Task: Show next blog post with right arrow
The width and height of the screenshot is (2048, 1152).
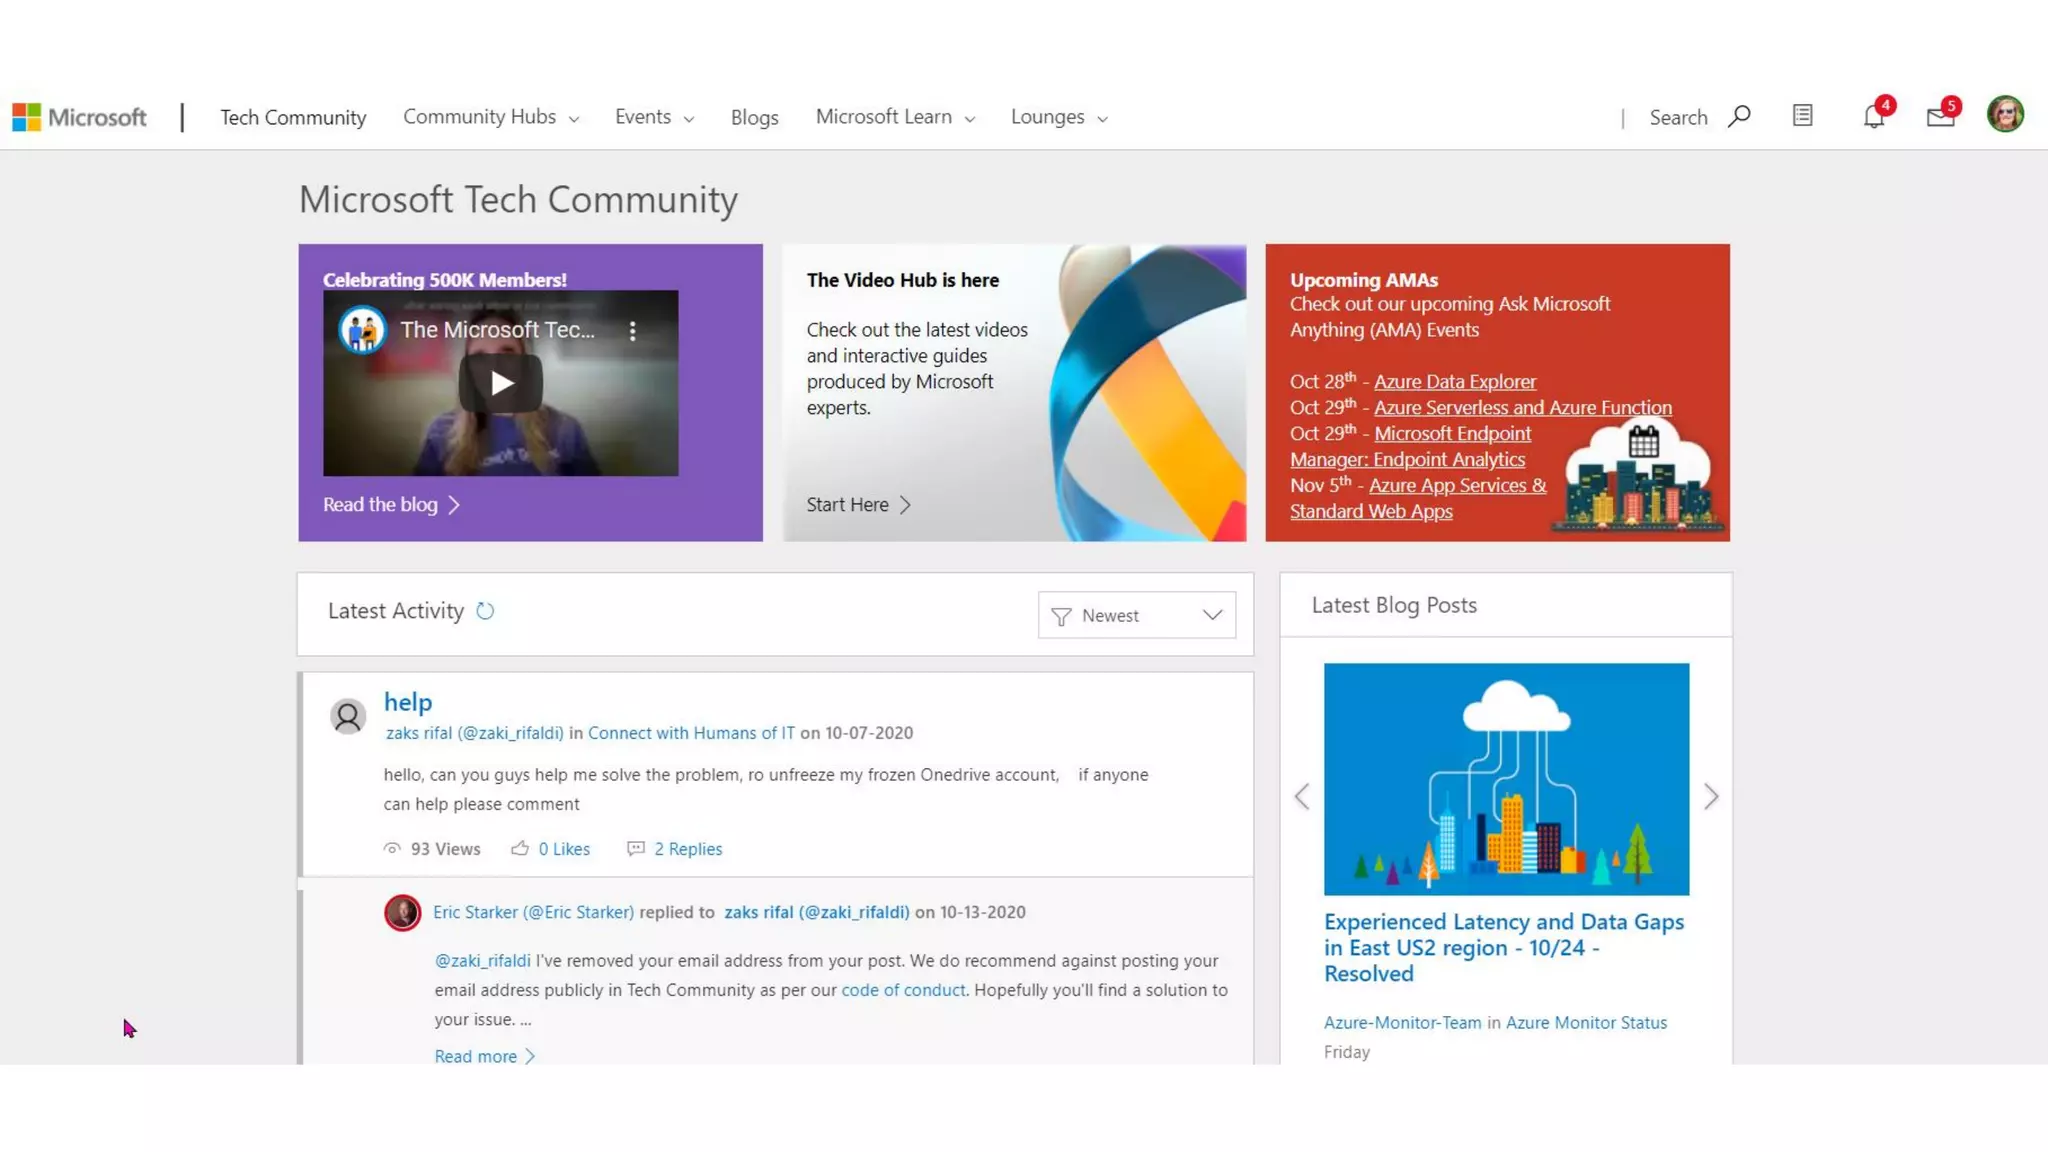Action: [x=1711, y=797]
